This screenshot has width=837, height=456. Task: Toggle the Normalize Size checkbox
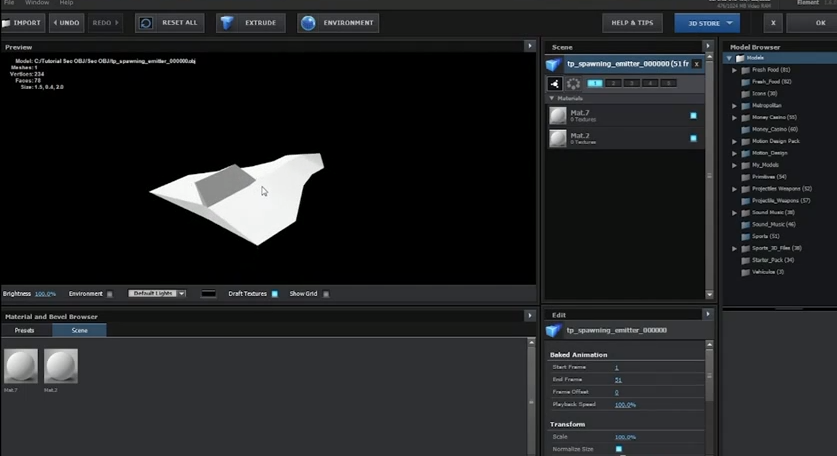point(619,449)
